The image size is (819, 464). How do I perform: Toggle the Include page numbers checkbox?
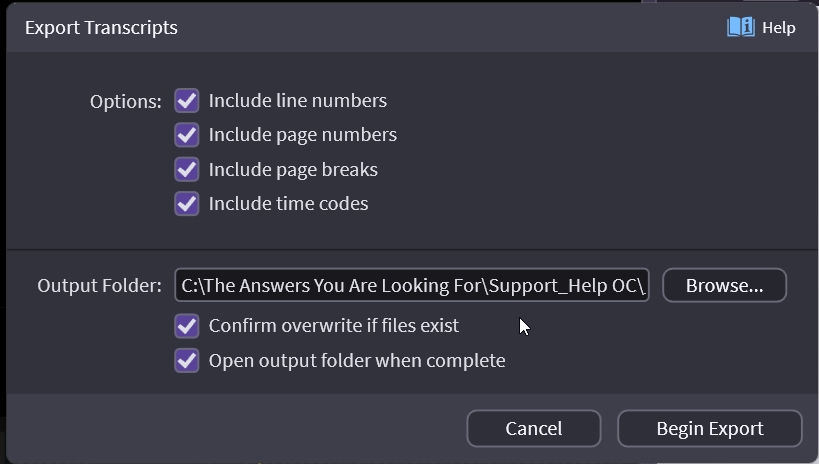[x=187, y=135]
